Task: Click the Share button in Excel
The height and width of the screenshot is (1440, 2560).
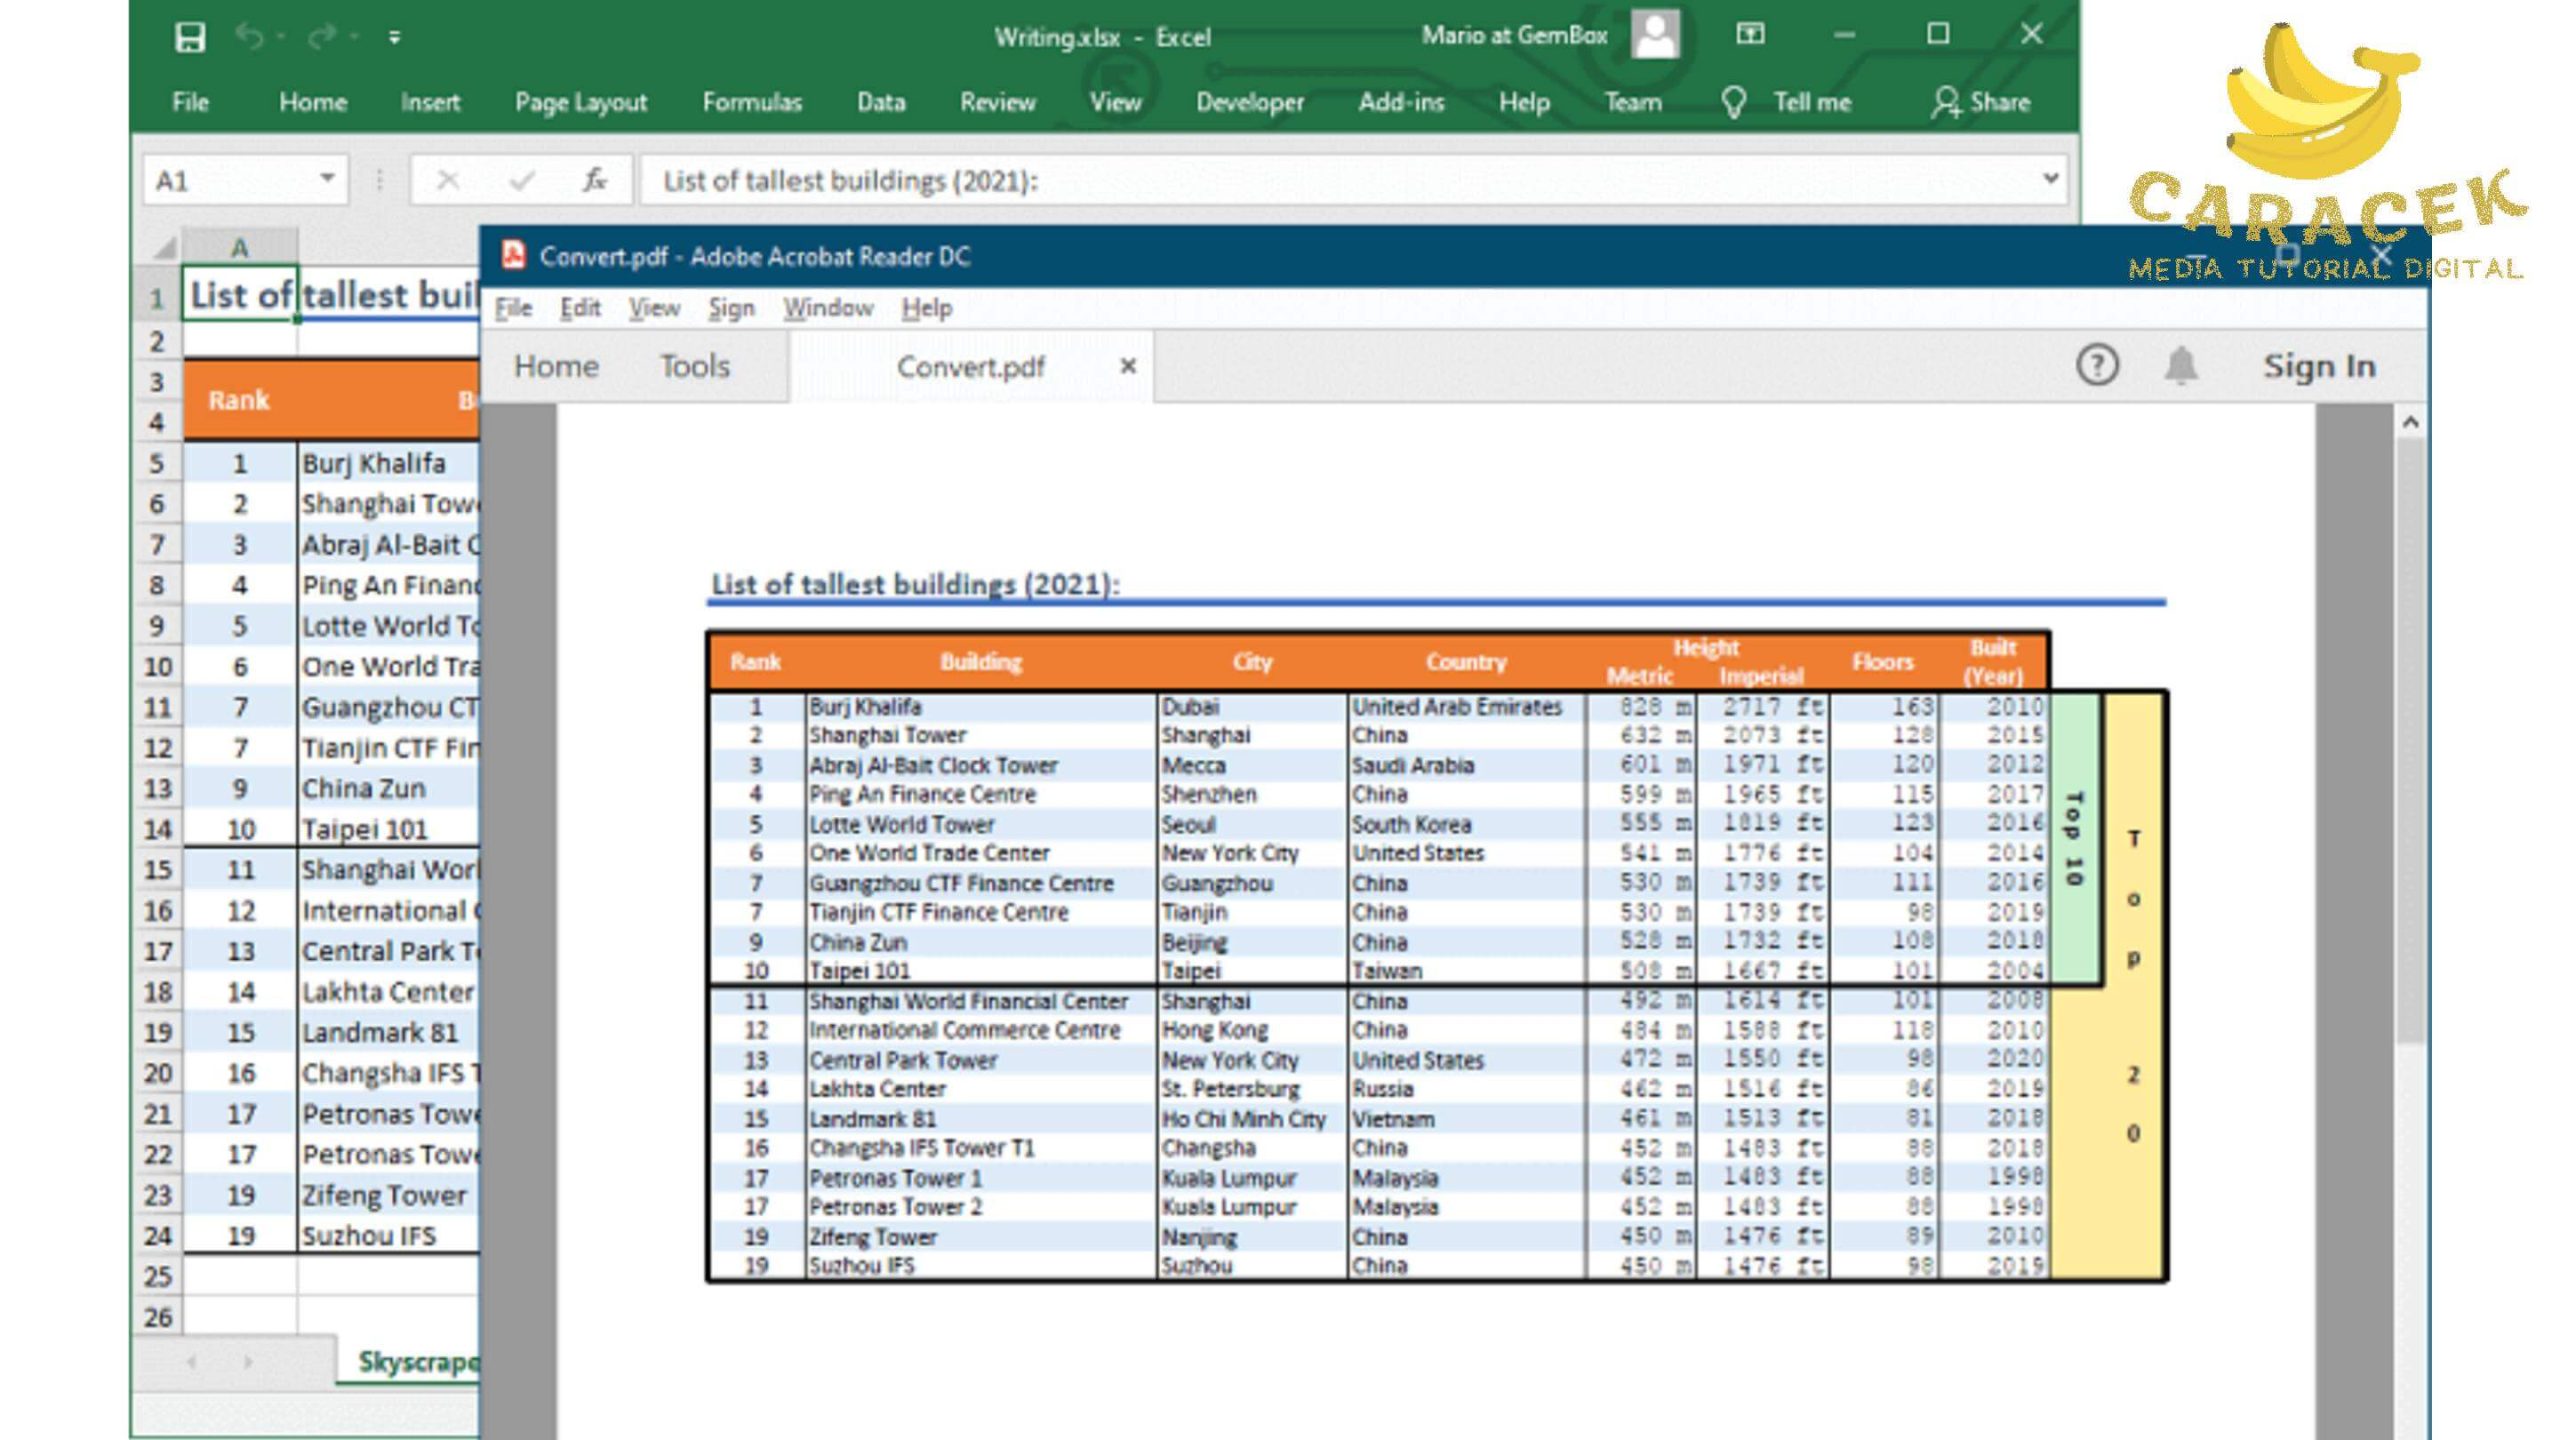Action: (1981, 102)
